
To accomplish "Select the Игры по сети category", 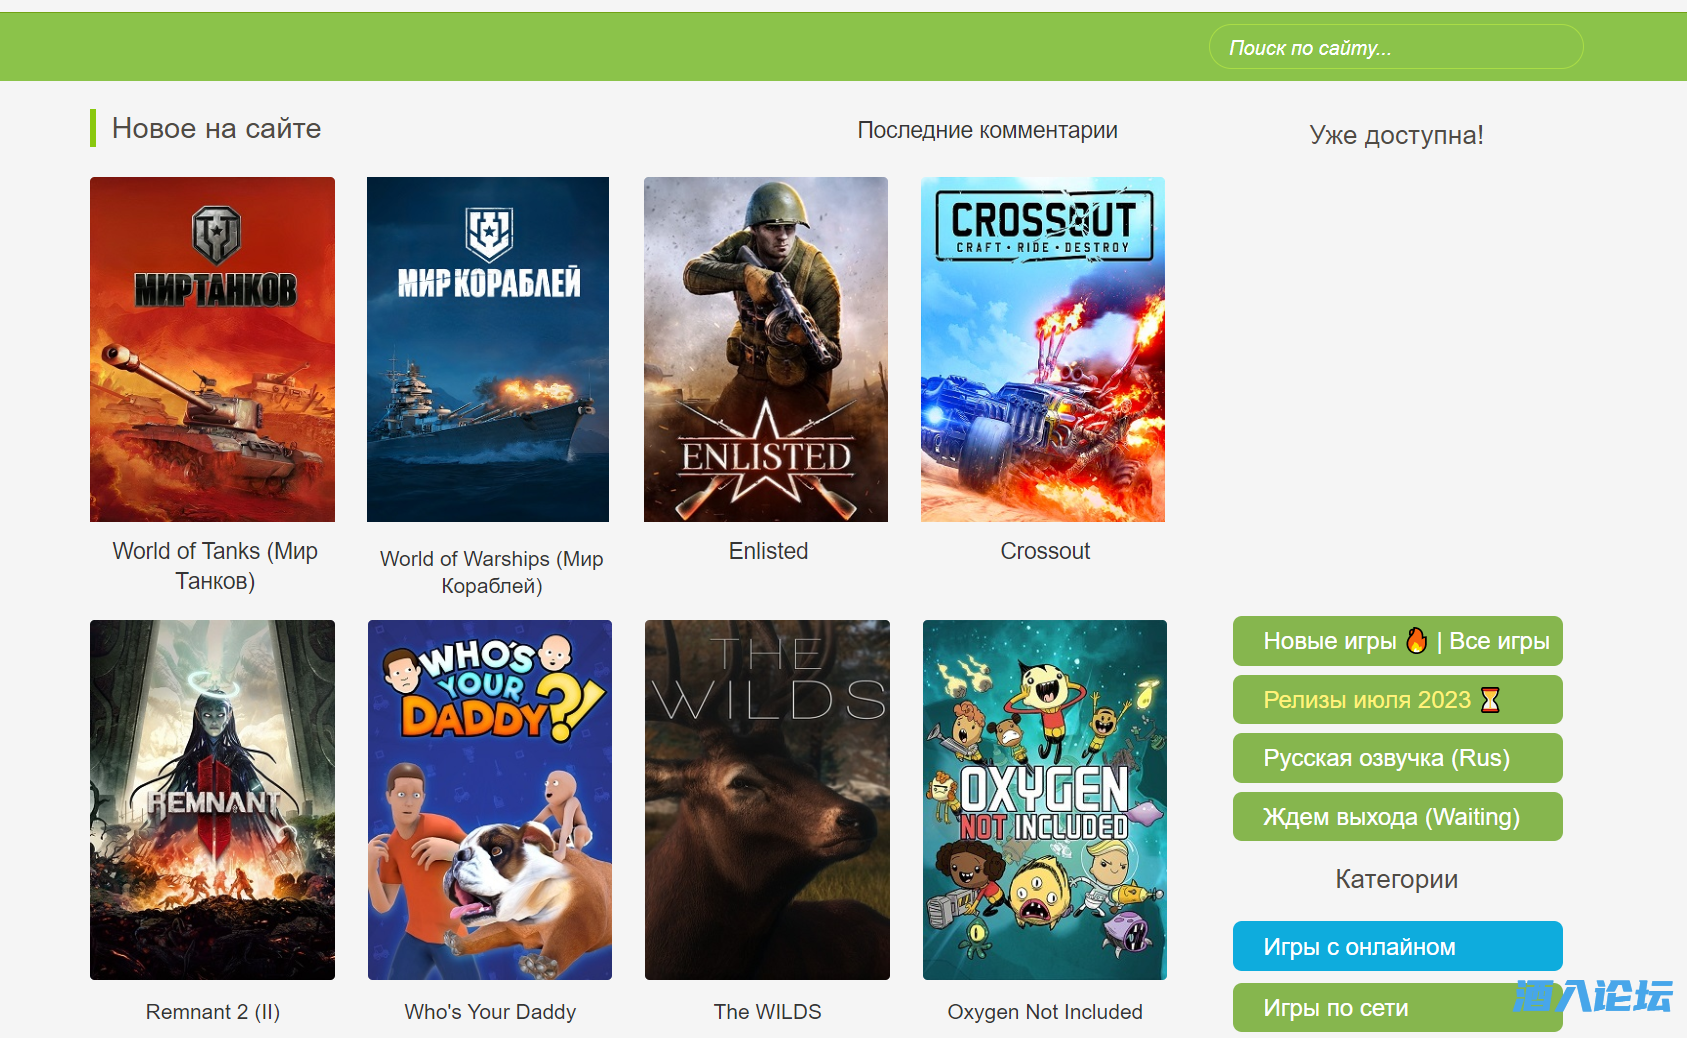I will tap(1398, 1007).
